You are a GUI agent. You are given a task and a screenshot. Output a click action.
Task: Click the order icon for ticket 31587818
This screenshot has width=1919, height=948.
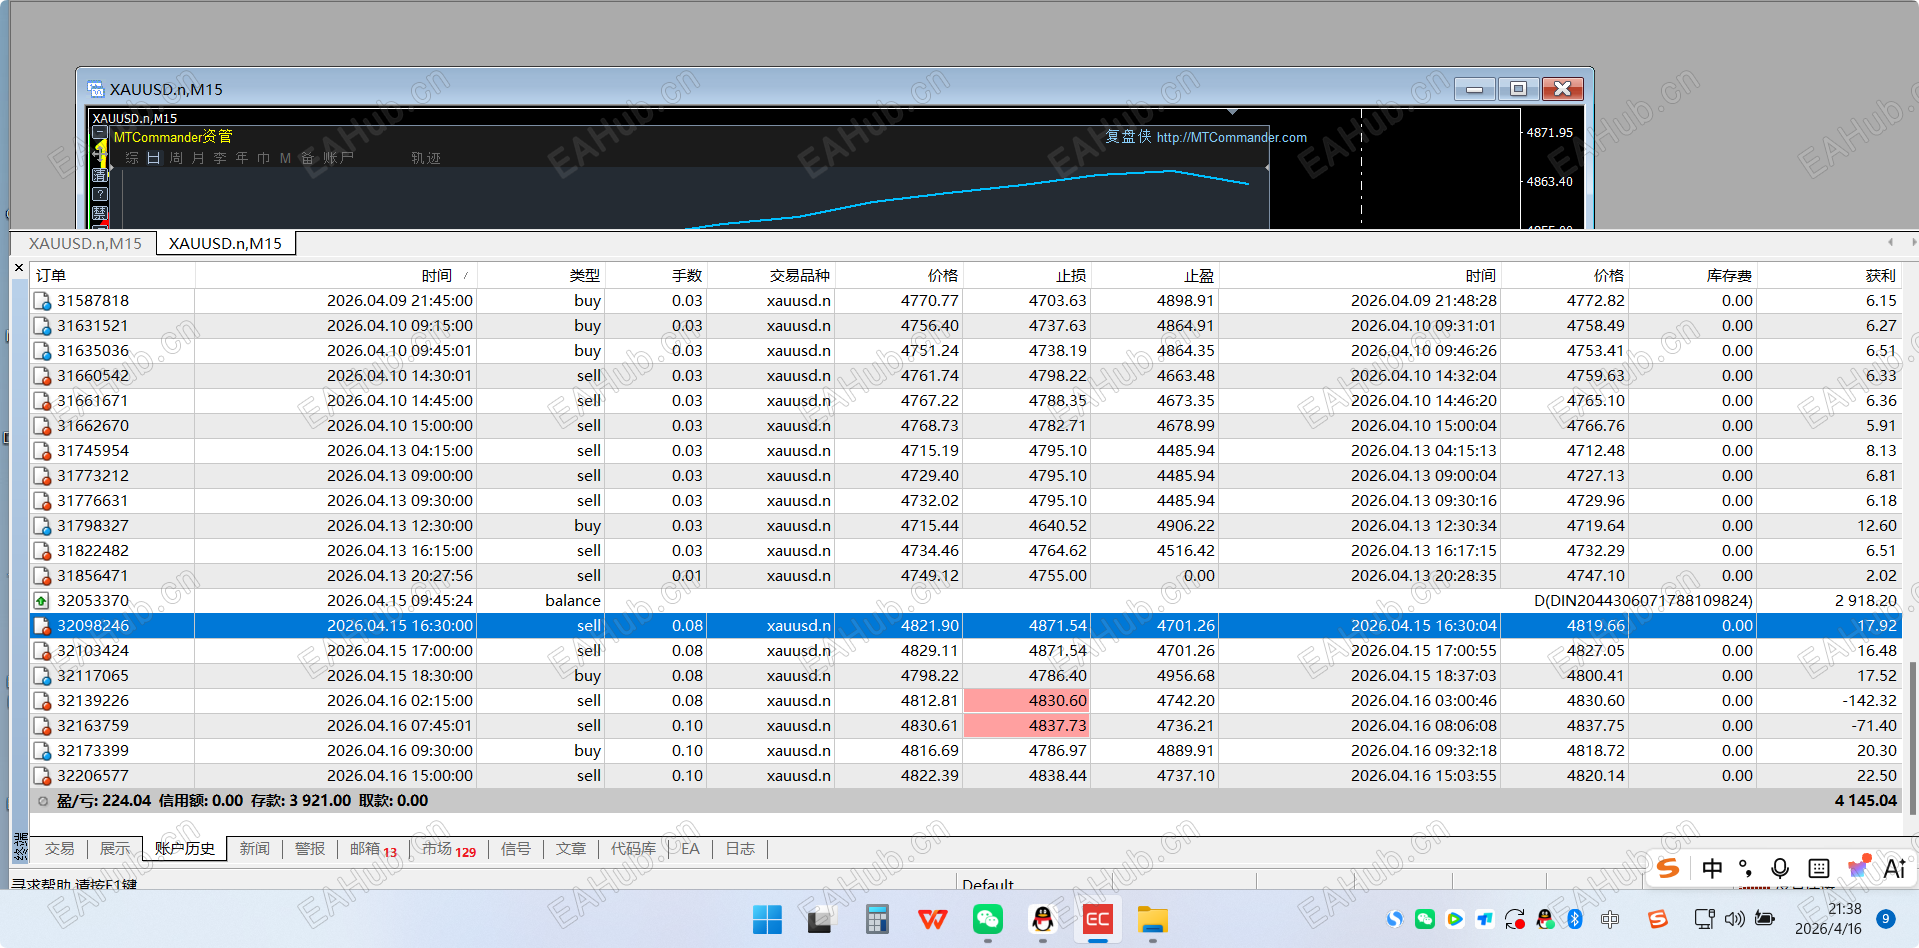pos(42,300)
